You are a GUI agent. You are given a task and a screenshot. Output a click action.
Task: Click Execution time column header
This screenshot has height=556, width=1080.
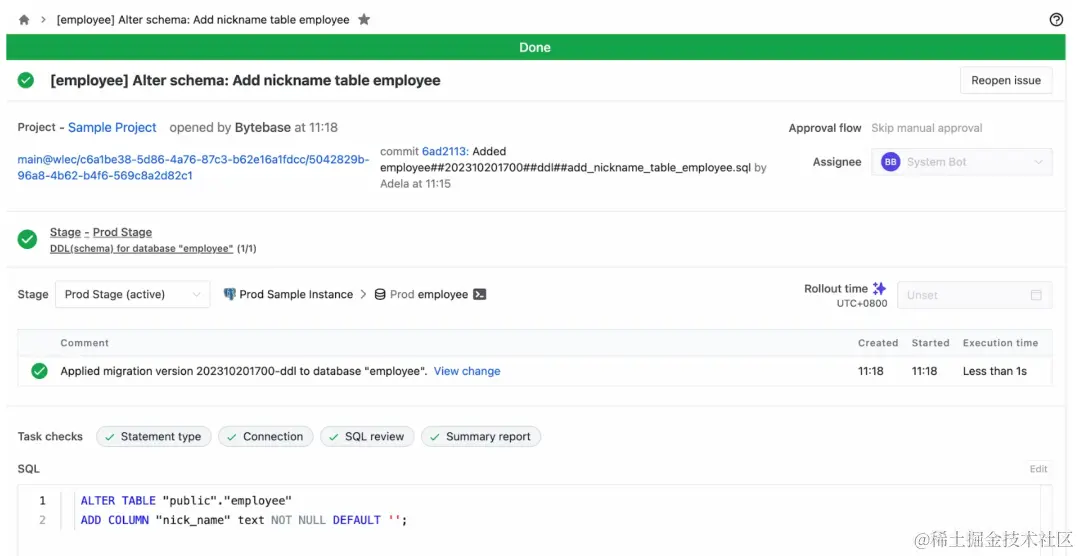pyautogui.click(x=1000, y=343)
